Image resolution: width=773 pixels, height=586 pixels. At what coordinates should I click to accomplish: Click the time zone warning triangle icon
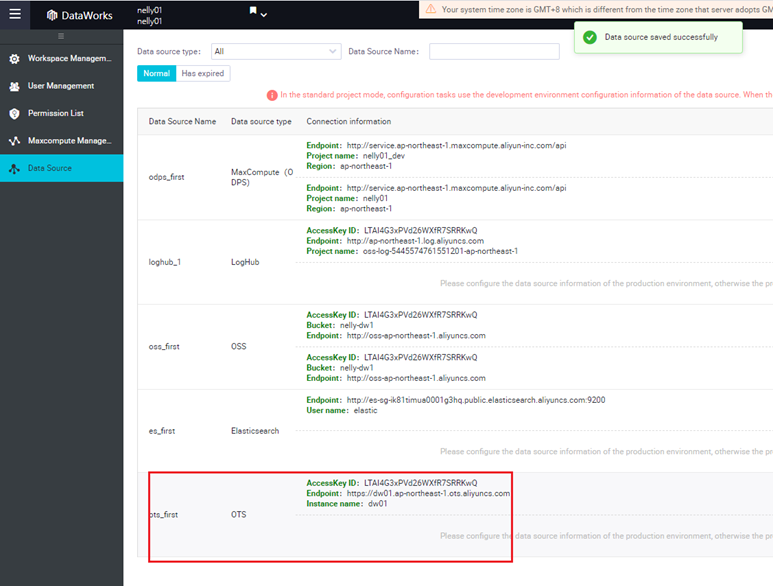pyautogui.click(x=431, y=9)
